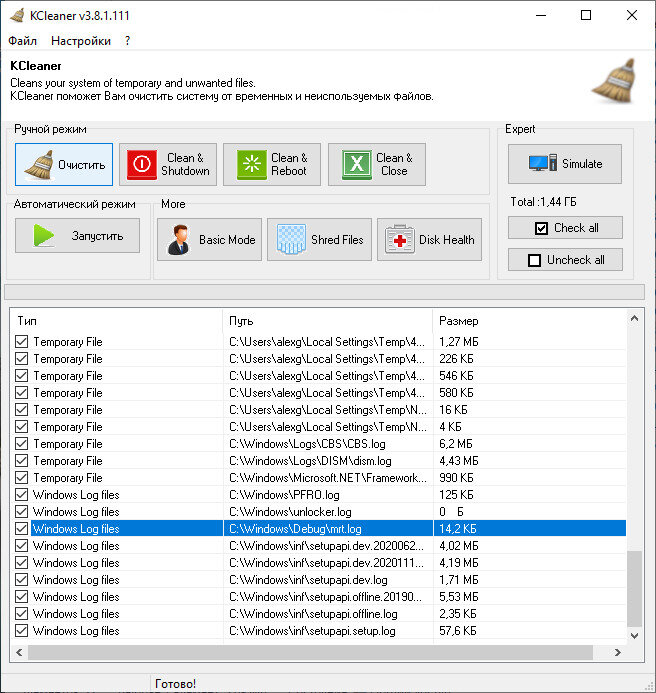Select the C:\Windows\Logs\DISM\dism.log path
Image resolution: width=656 pixels, height=693 pixels.
[310, 461]
